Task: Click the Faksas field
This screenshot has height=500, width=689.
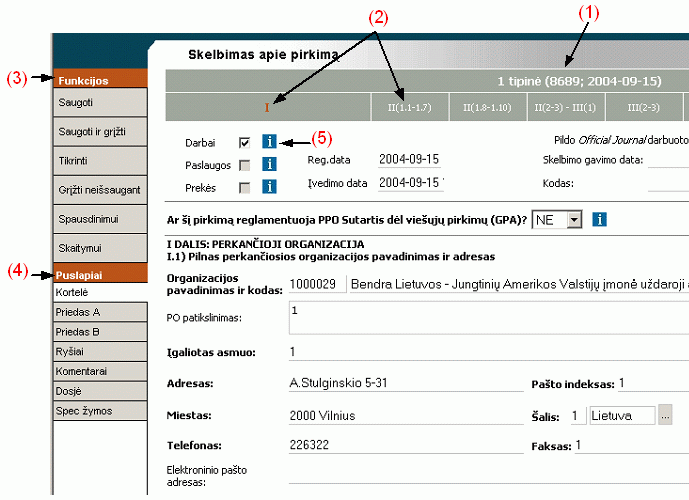Action: pos(632,445)
